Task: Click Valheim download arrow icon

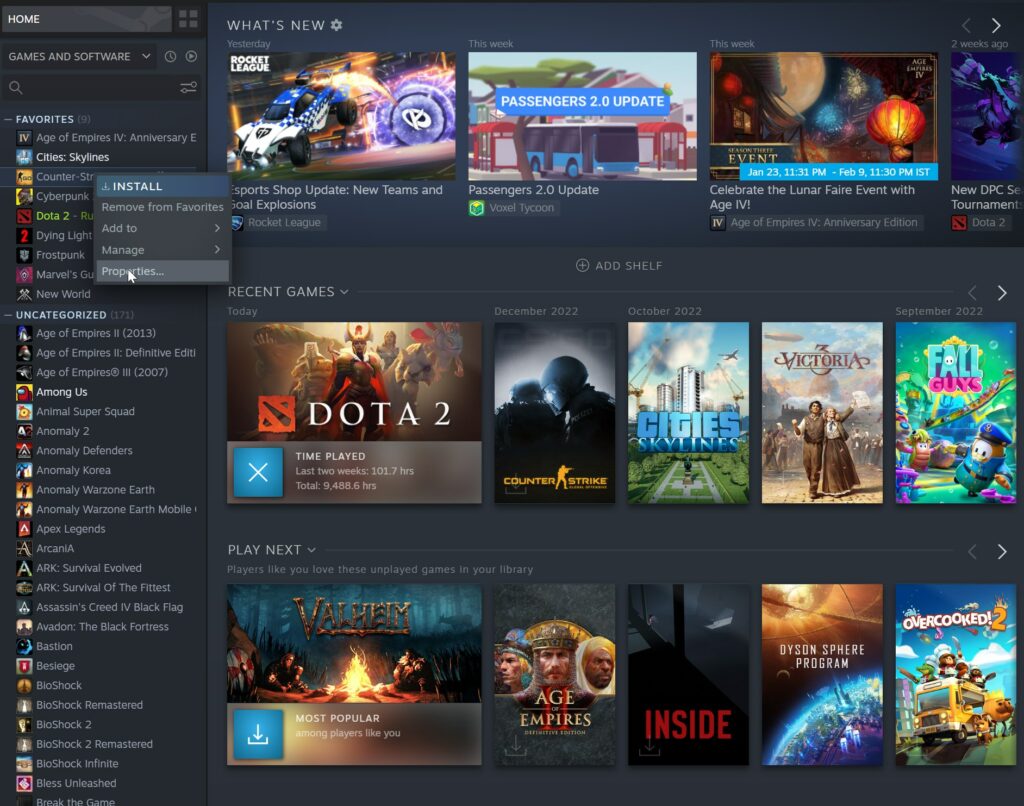Action: (258, 734)
